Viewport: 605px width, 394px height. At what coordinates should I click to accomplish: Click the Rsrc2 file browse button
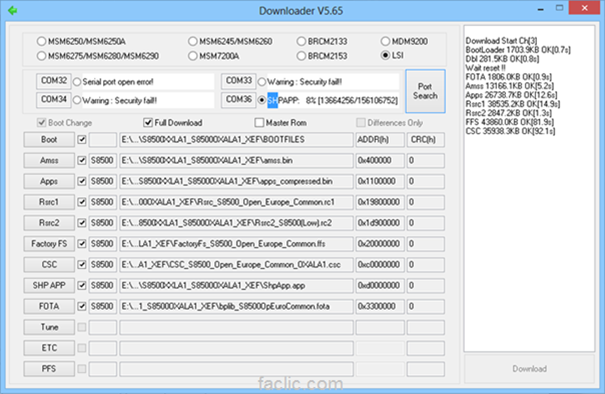point(49,223)
